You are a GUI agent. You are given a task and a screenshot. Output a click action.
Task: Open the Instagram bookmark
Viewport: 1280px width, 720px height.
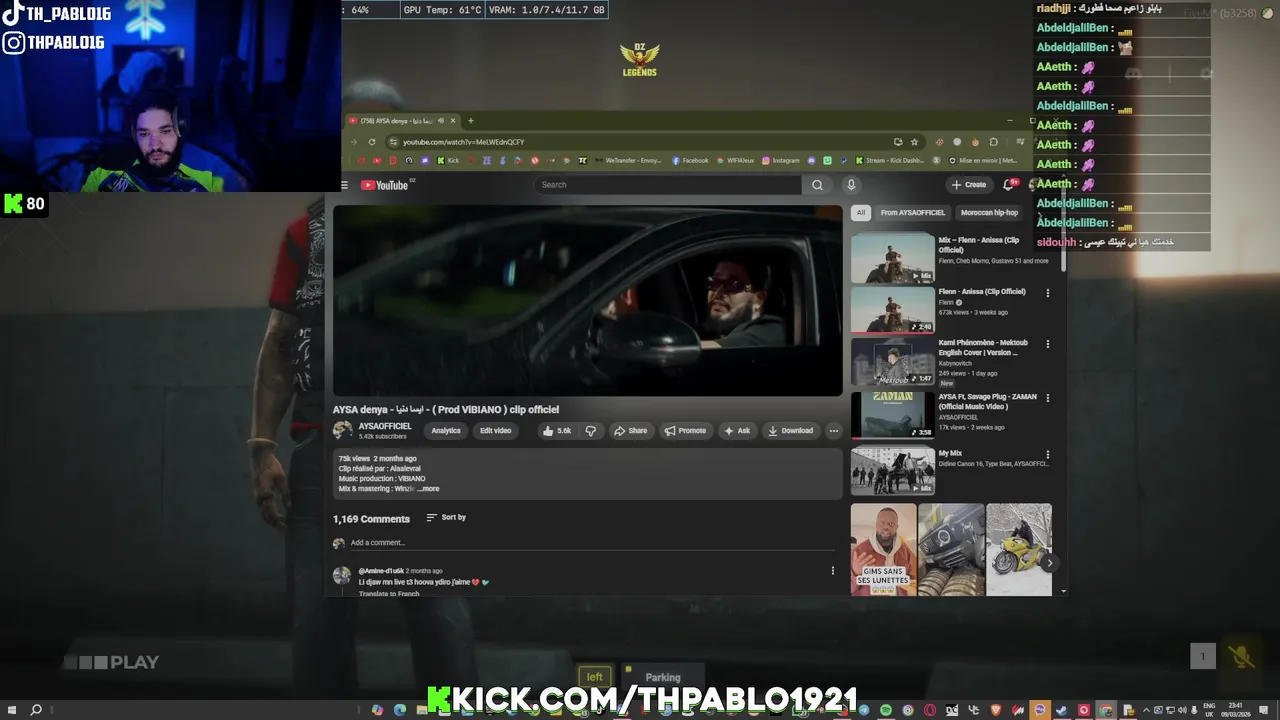[x=781, y=160]
